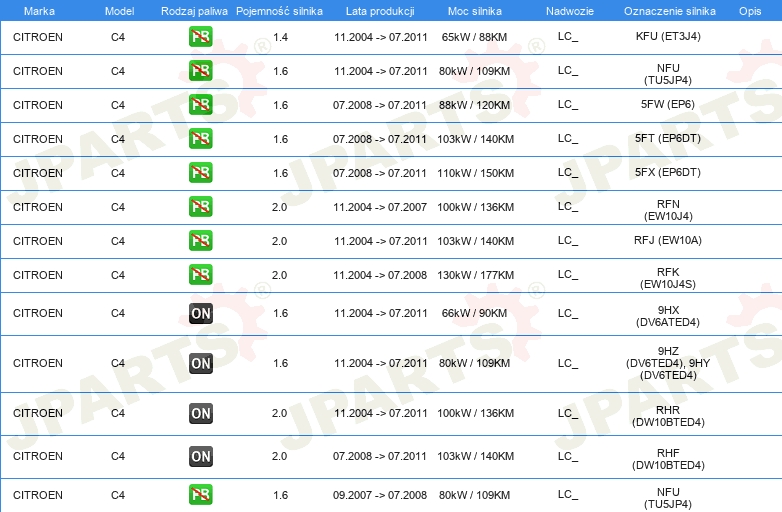
Task: Select engine code RFJ (EW10A)
Action: point(668,240)
